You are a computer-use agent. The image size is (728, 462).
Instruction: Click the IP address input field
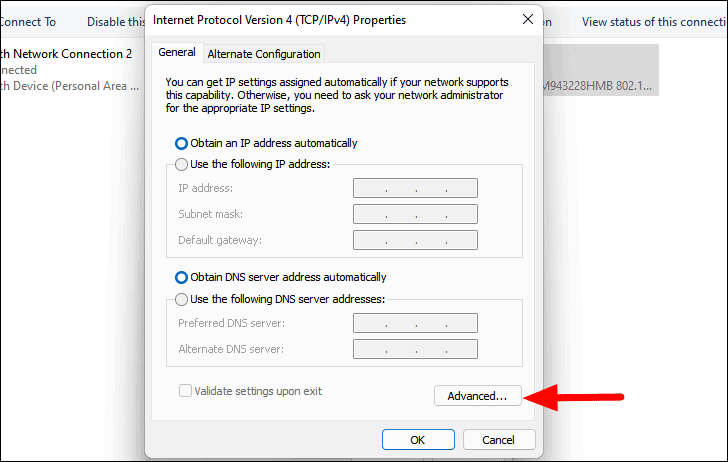[415, 188]
